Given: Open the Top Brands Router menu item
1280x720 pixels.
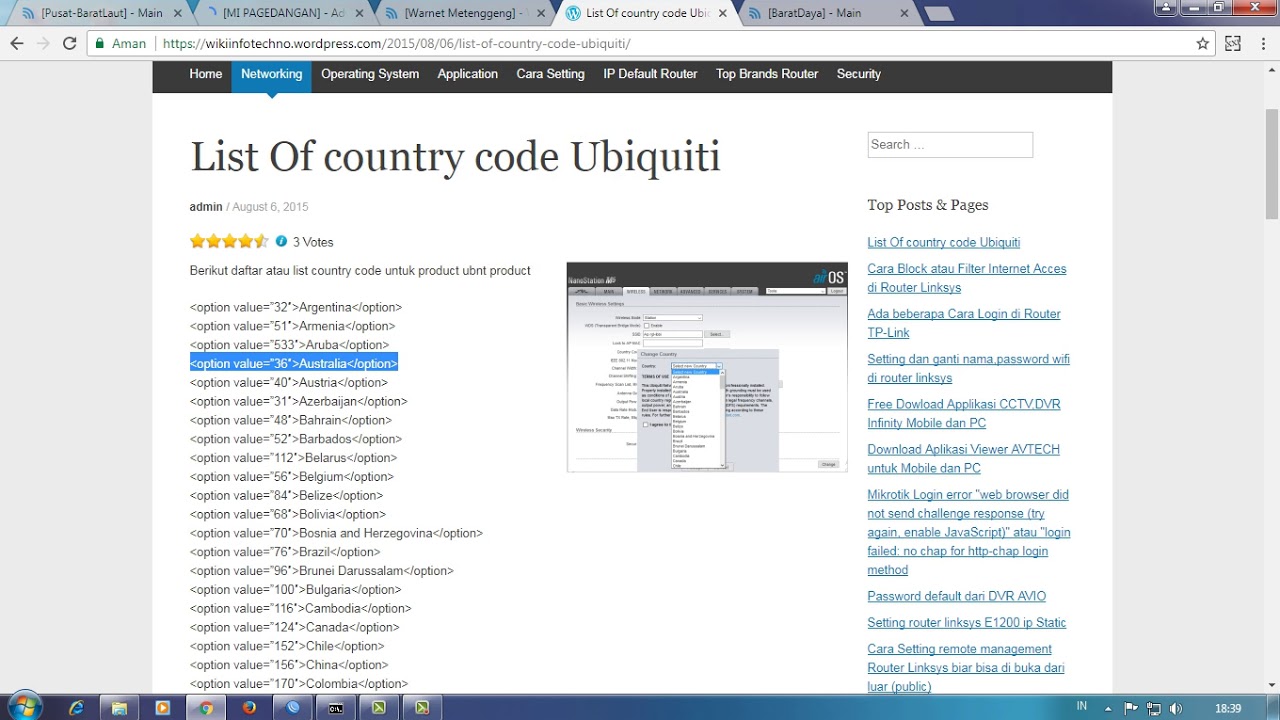Looking at the screenshot, I should pyautogui.click(x=767, y=74).
